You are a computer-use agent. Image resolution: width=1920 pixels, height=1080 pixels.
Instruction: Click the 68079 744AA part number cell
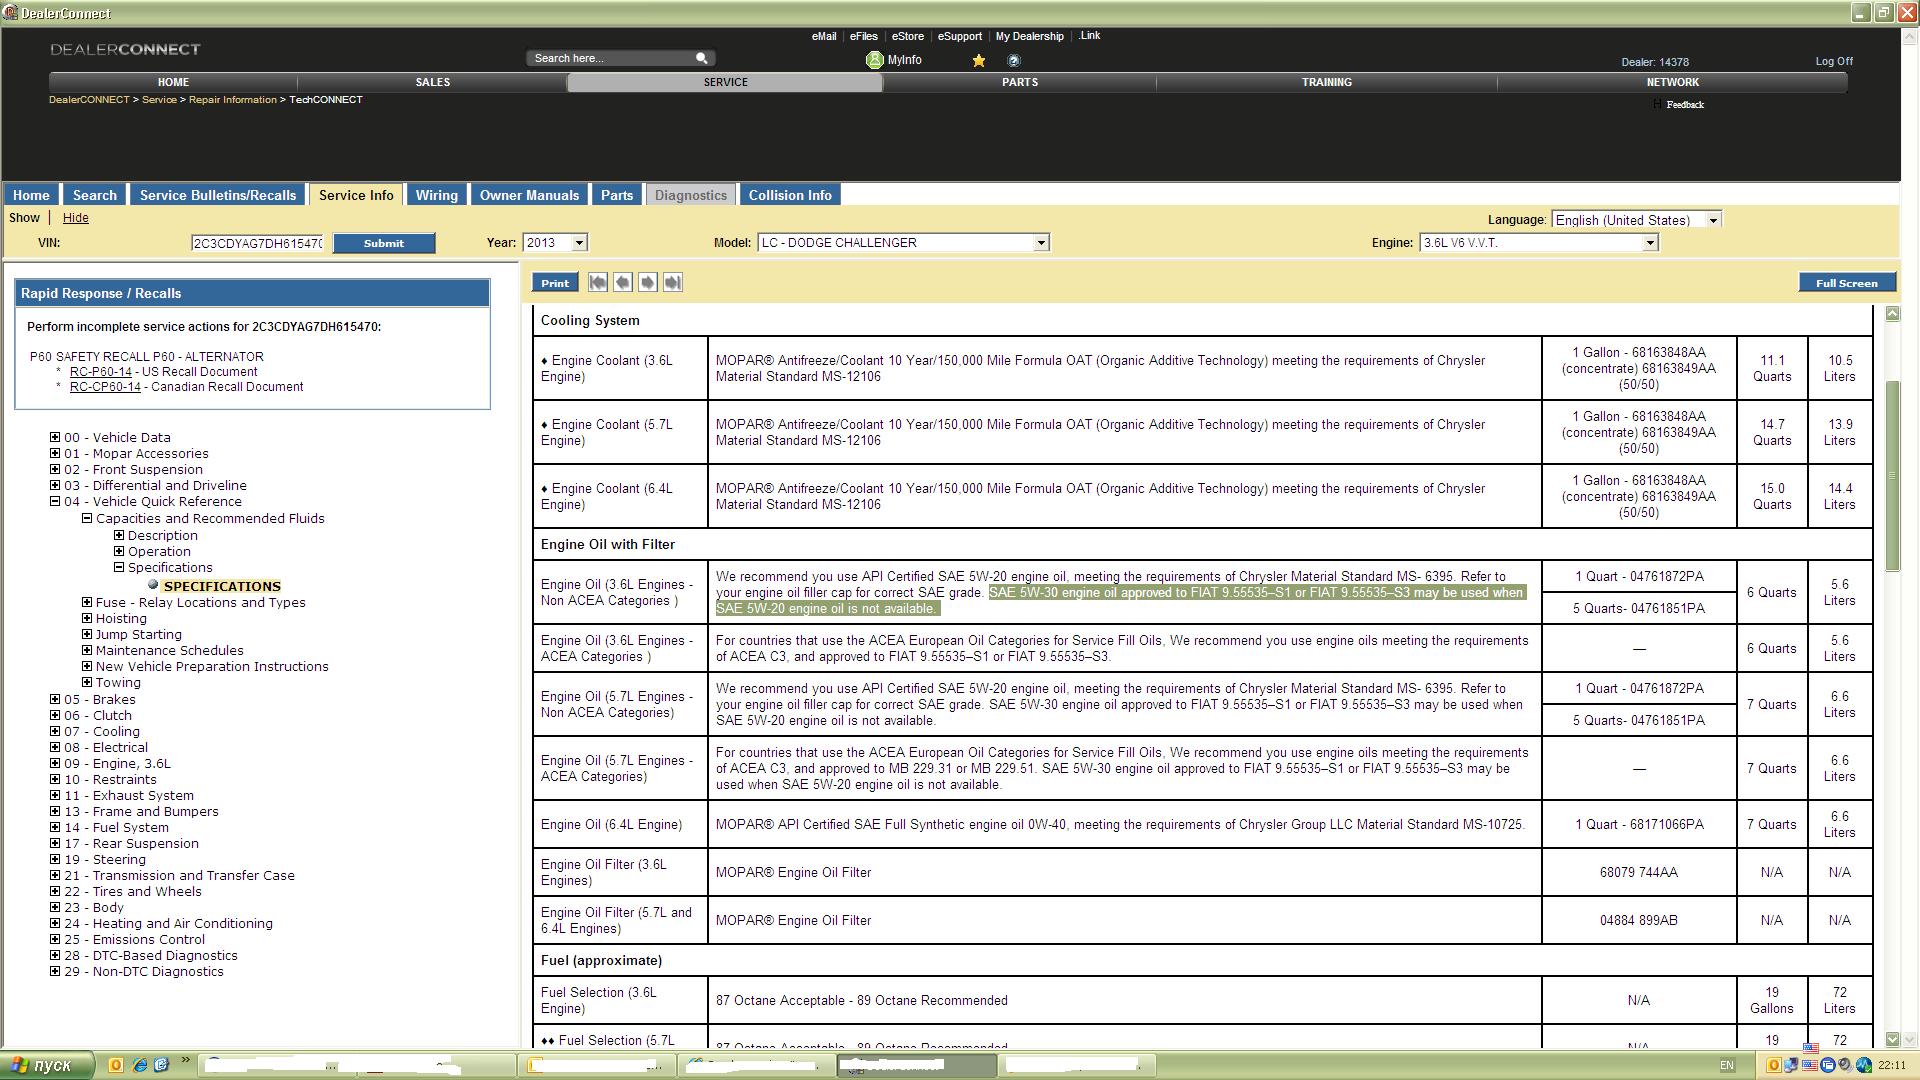(1638, 872)
